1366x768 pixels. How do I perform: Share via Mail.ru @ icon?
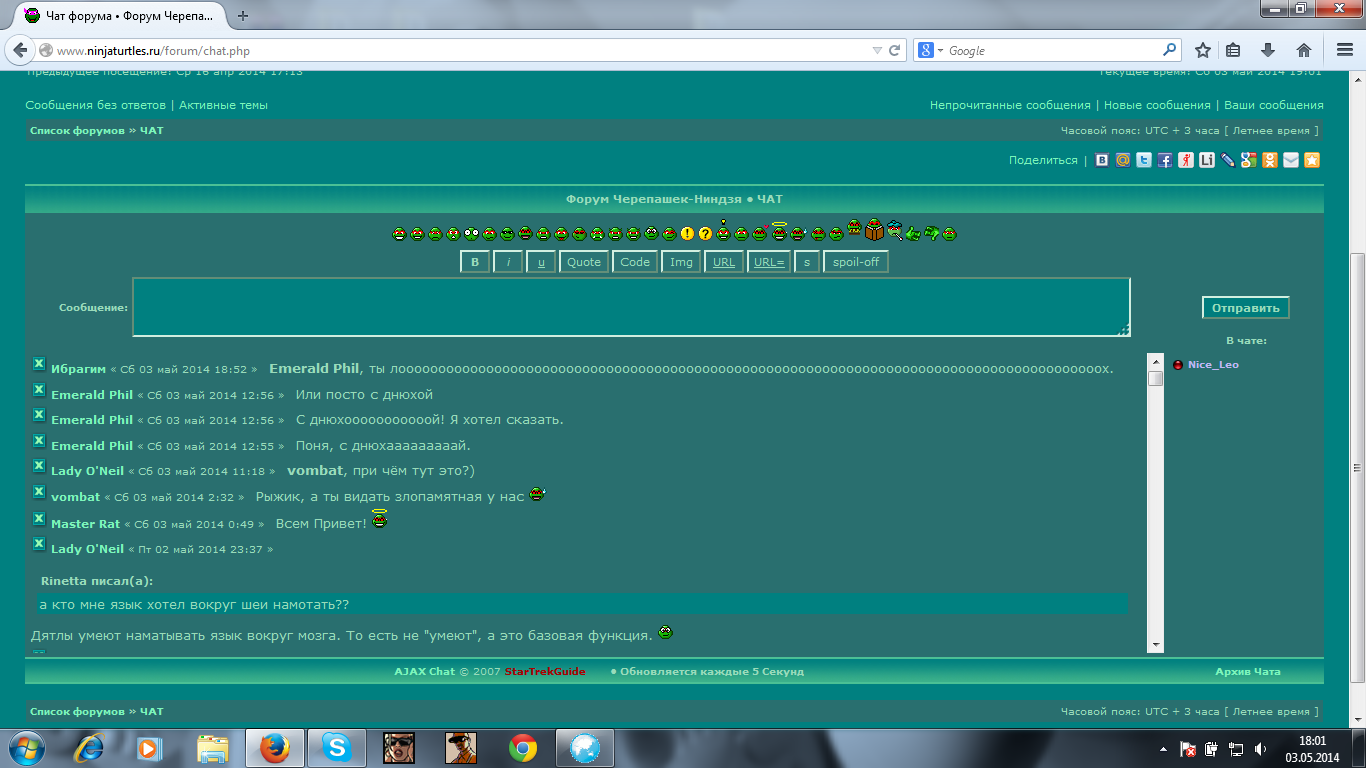click(x=1123, y=160)
